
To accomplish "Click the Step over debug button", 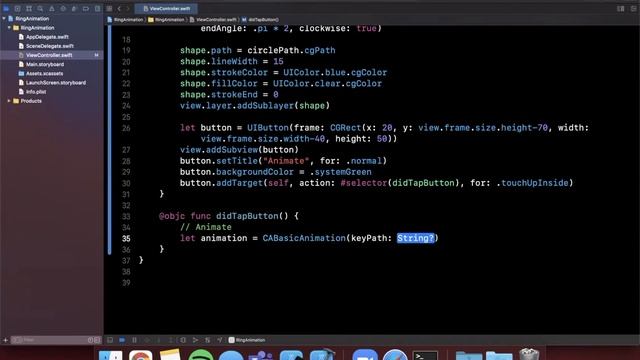I will (147, 340).
